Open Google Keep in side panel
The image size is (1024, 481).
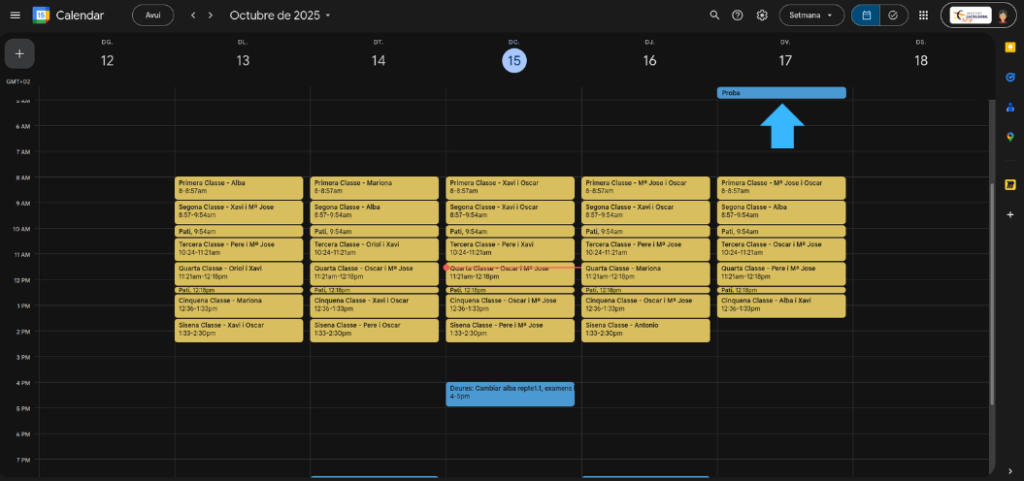click(x=1010, y=47)
